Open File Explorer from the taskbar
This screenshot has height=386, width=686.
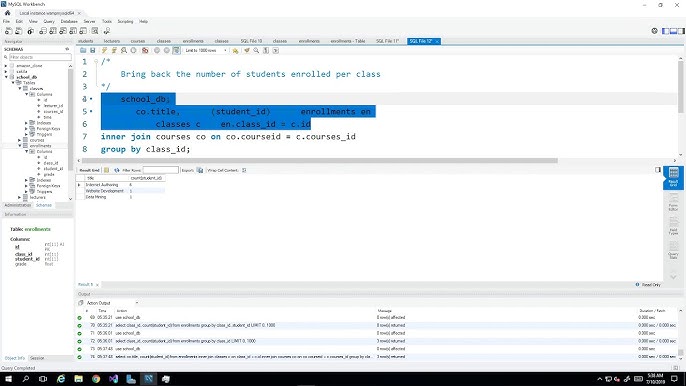(78, 379)
